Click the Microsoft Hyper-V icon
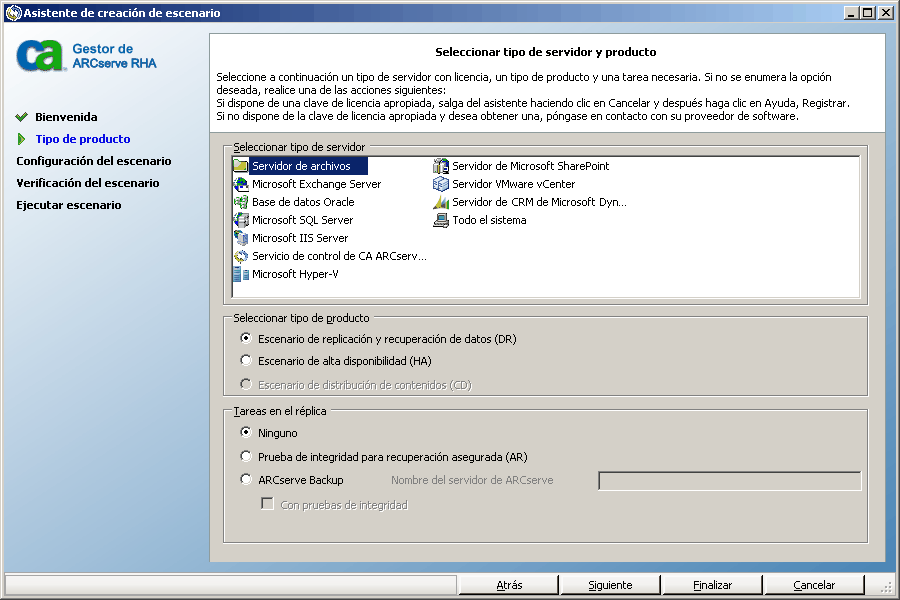Screen dimensions: 900x600 coord(241,274)
